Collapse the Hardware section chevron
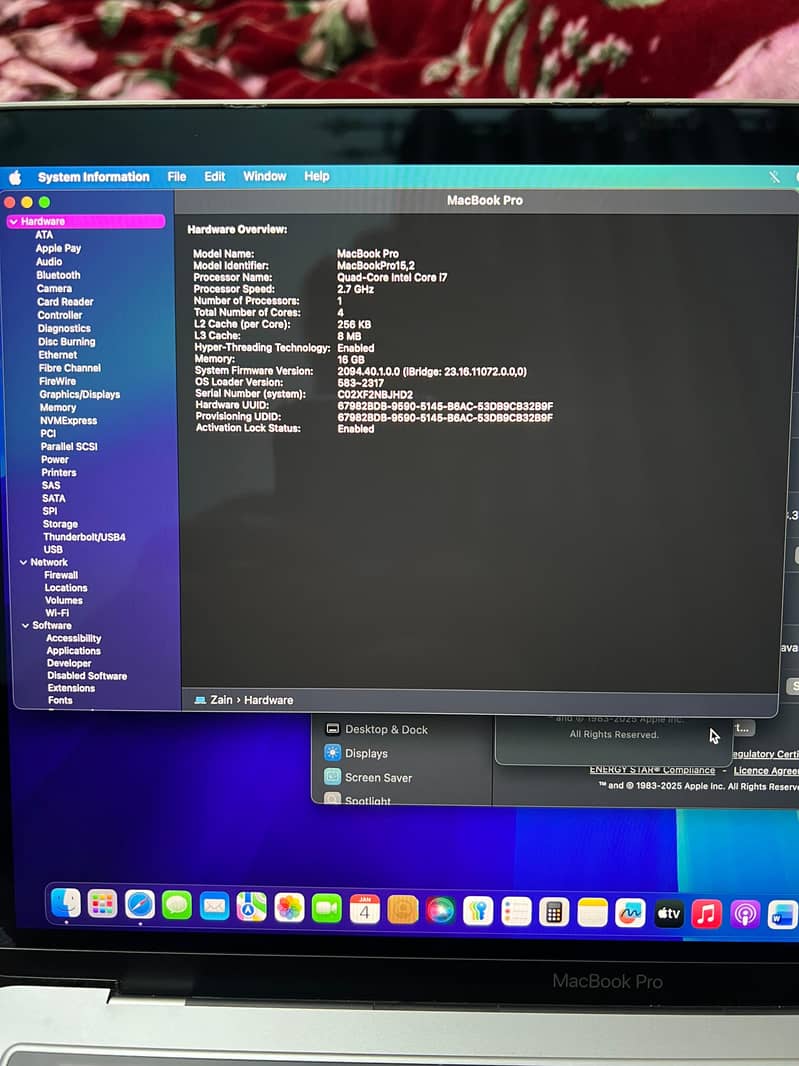This screenshot has height=1066, width=799. point(14,222)
